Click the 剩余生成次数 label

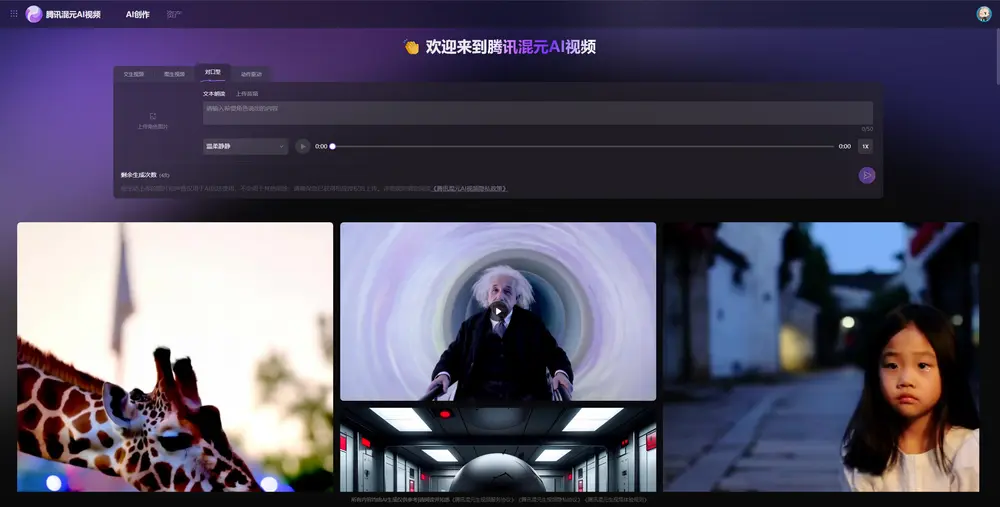pyautogui.click(x=138, y=175)
